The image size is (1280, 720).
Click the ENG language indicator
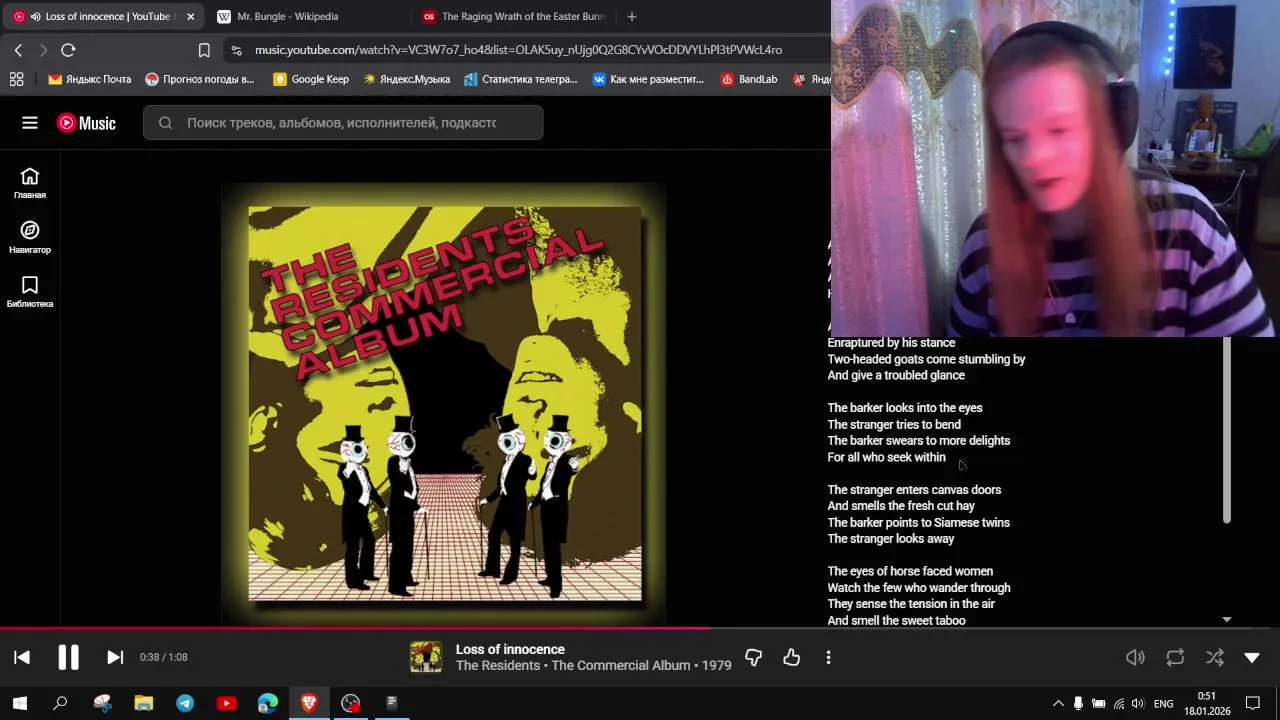1163,704
